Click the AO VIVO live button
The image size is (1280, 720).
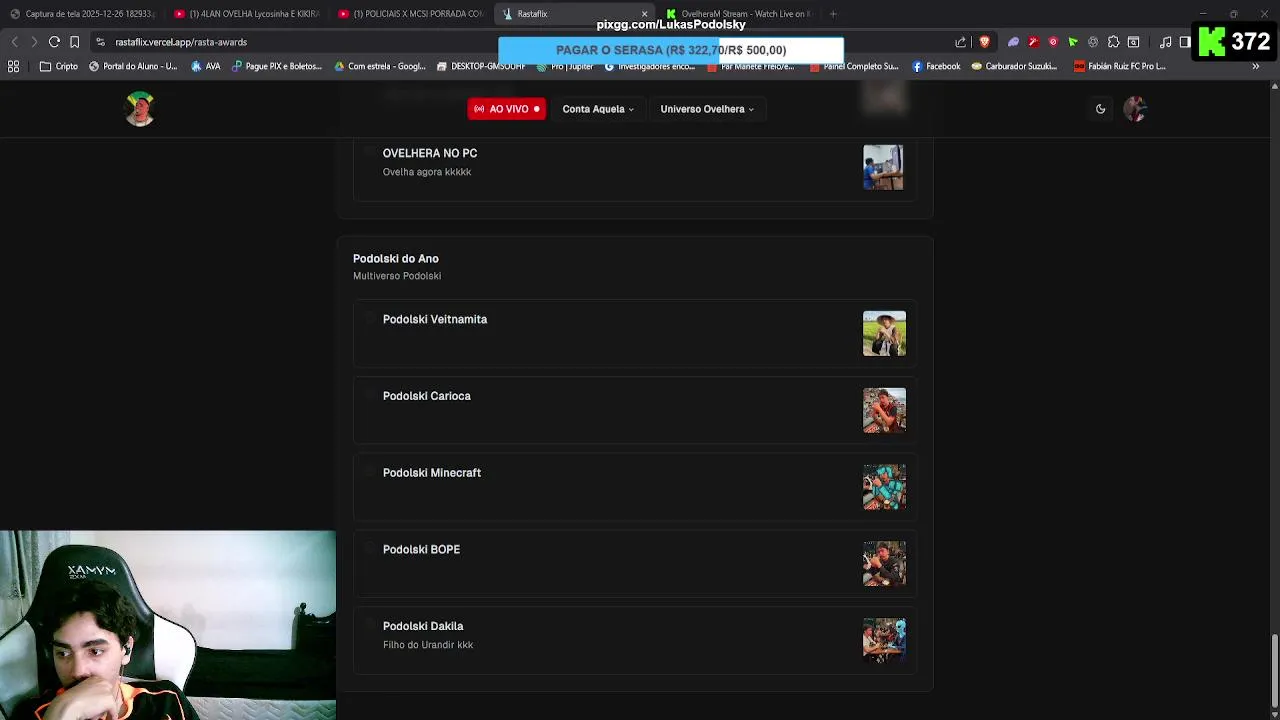(x=507, y=109)
